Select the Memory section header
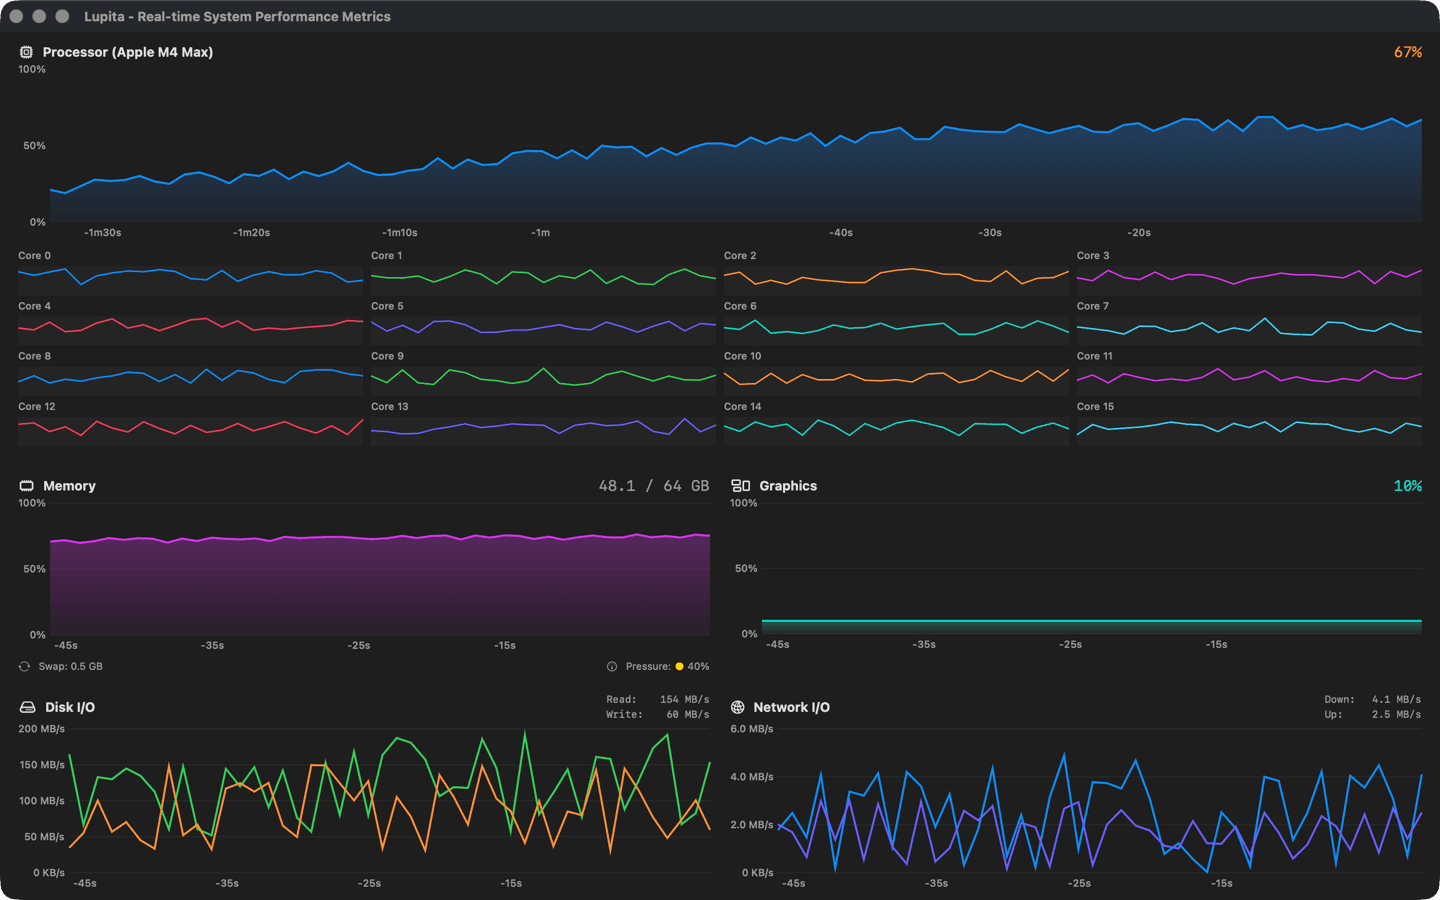Viewport: 1440px width, 900px height. click(69, 486)
